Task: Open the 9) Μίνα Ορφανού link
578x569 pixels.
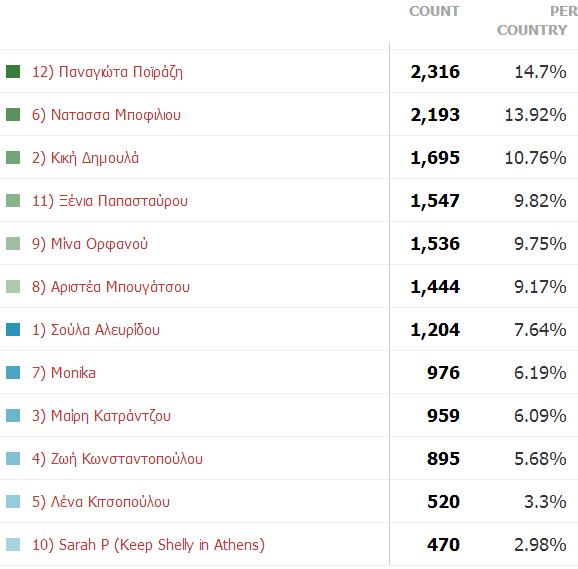Action: [x=90, y=244]
